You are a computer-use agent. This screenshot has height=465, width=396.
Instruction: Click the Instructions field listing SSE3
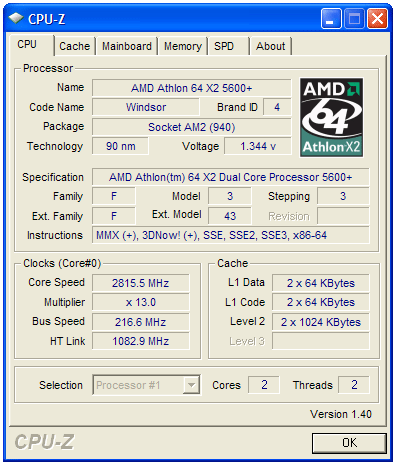point(231,235)
